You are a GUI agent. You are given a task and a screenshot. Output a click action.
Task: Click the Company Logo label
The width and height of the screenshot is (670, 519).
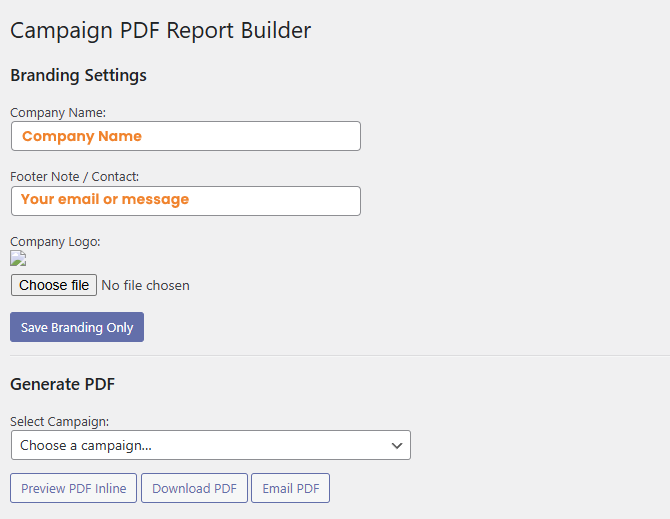click(x=55, y=241)
